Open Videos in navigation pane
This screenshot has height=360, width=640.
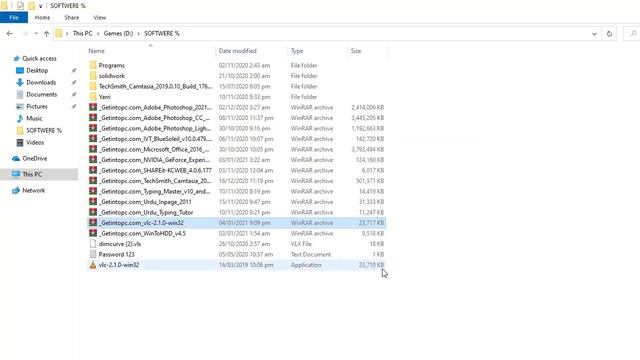point(35,142)
